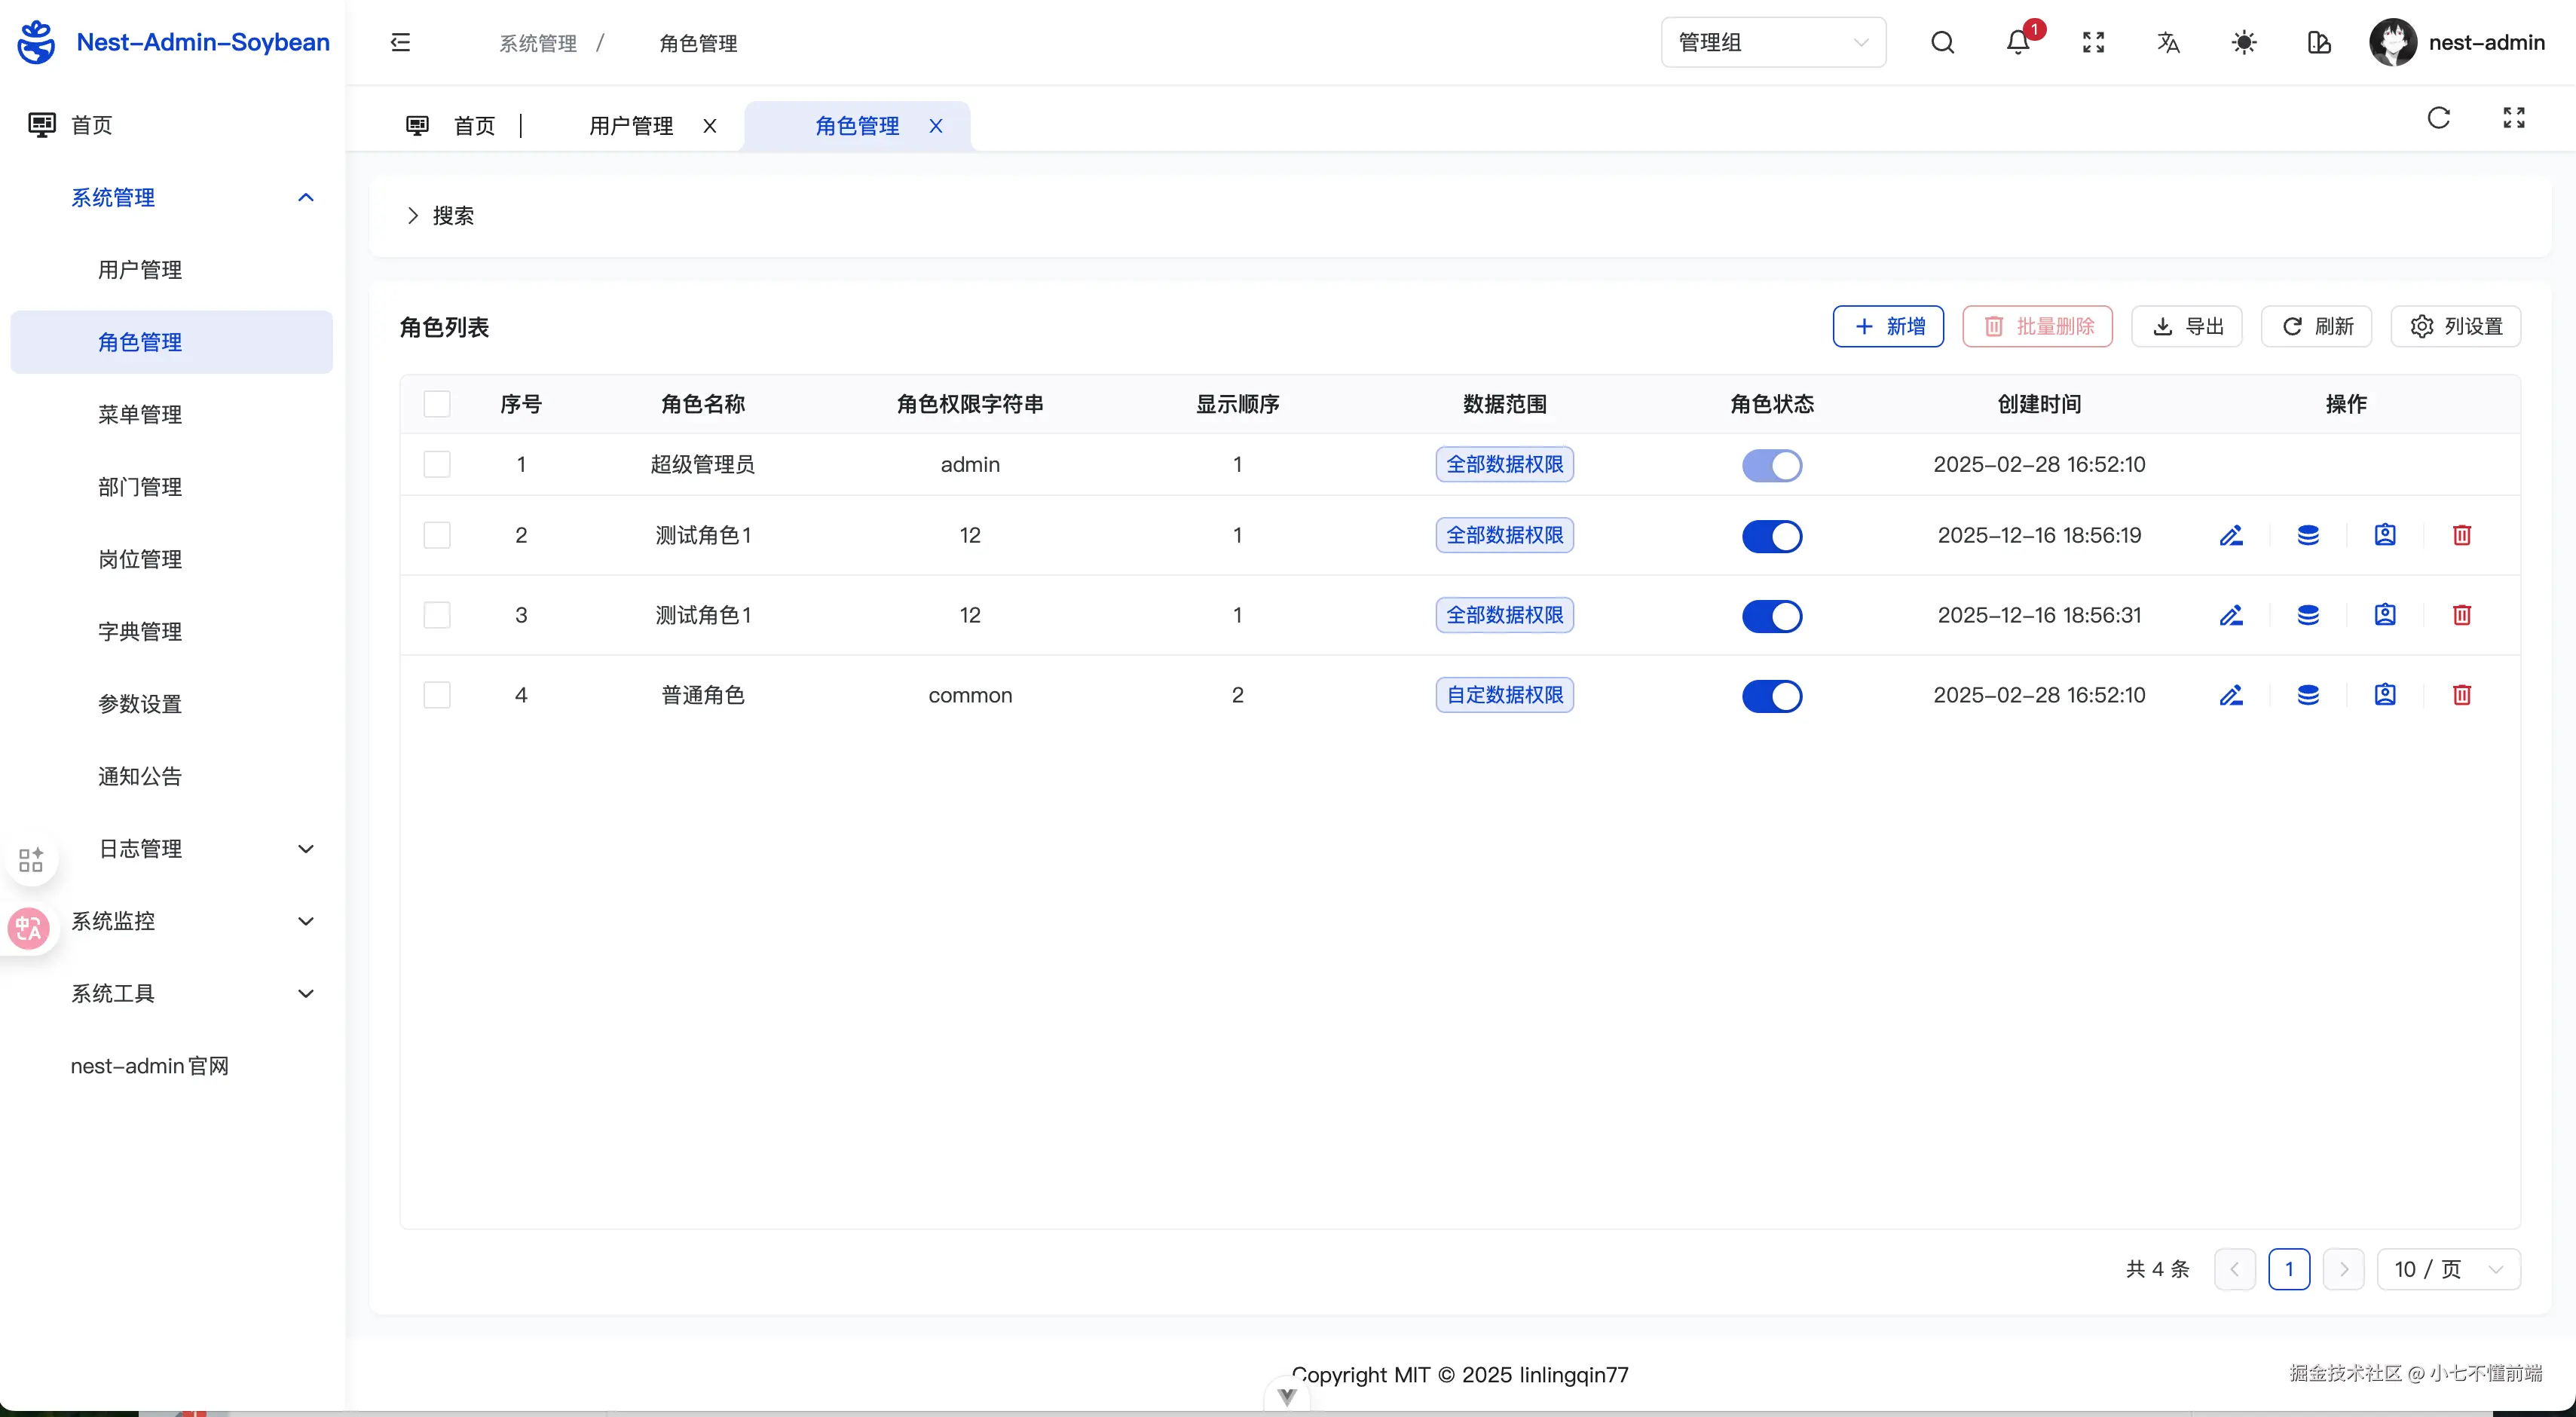Toggle theme with the sun icon

(2244, 42)
